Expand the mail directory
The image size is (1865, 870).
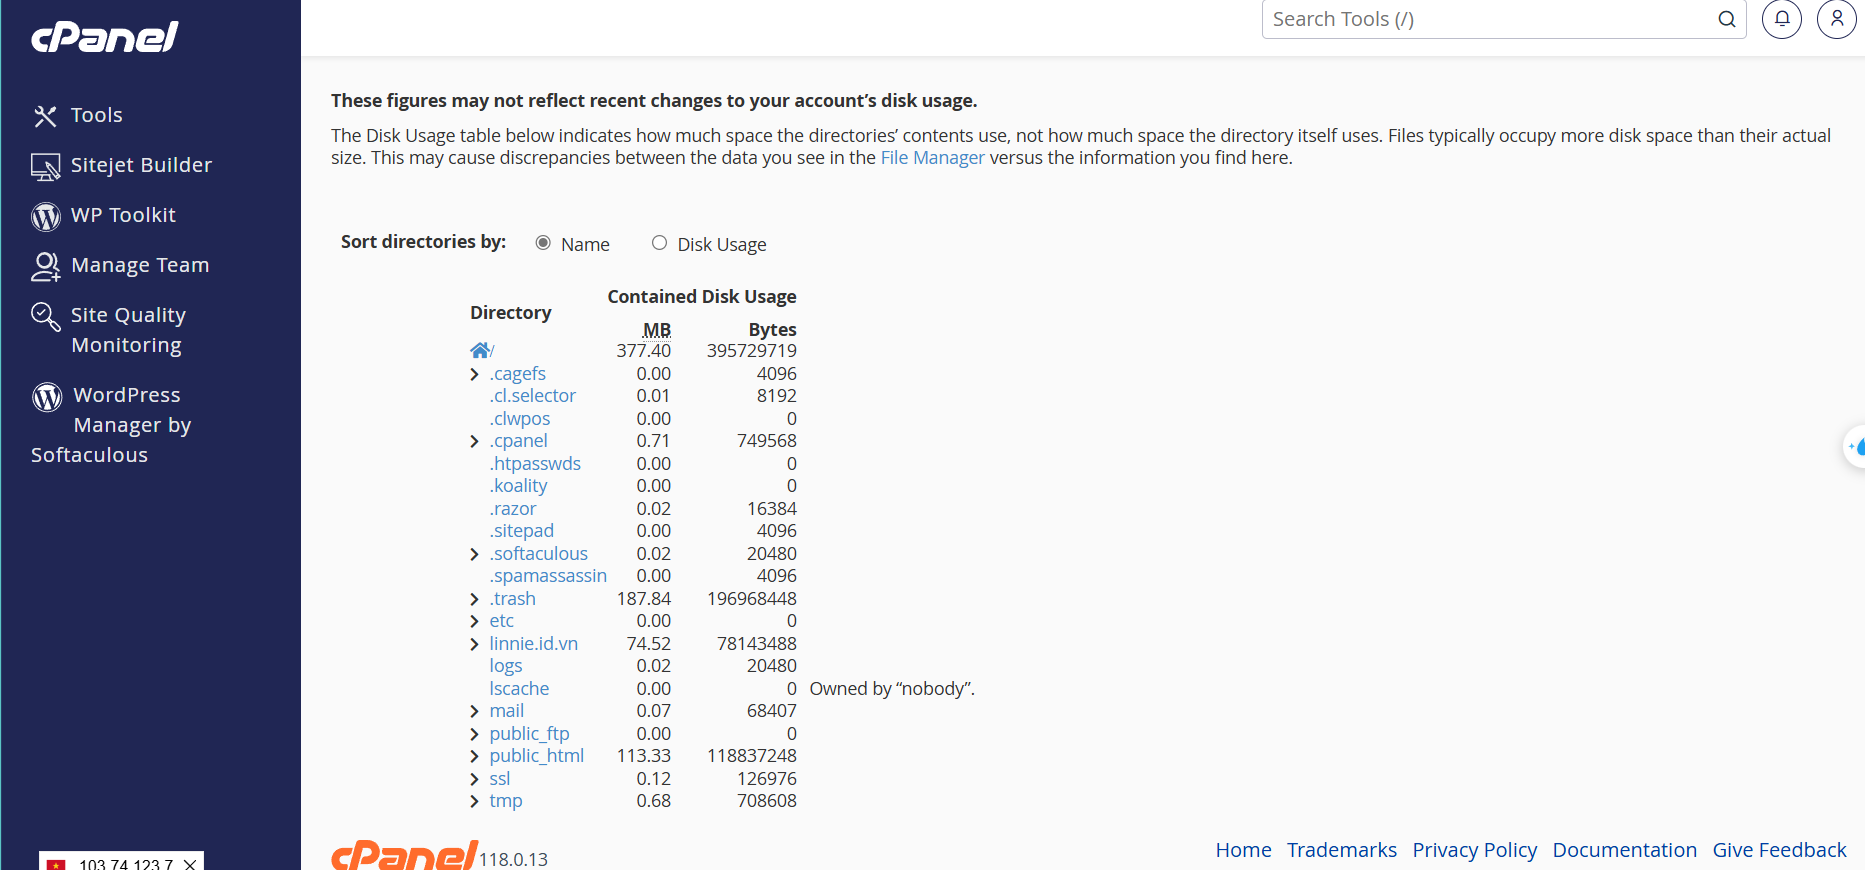pyautogui.click(x=475, y=711)
